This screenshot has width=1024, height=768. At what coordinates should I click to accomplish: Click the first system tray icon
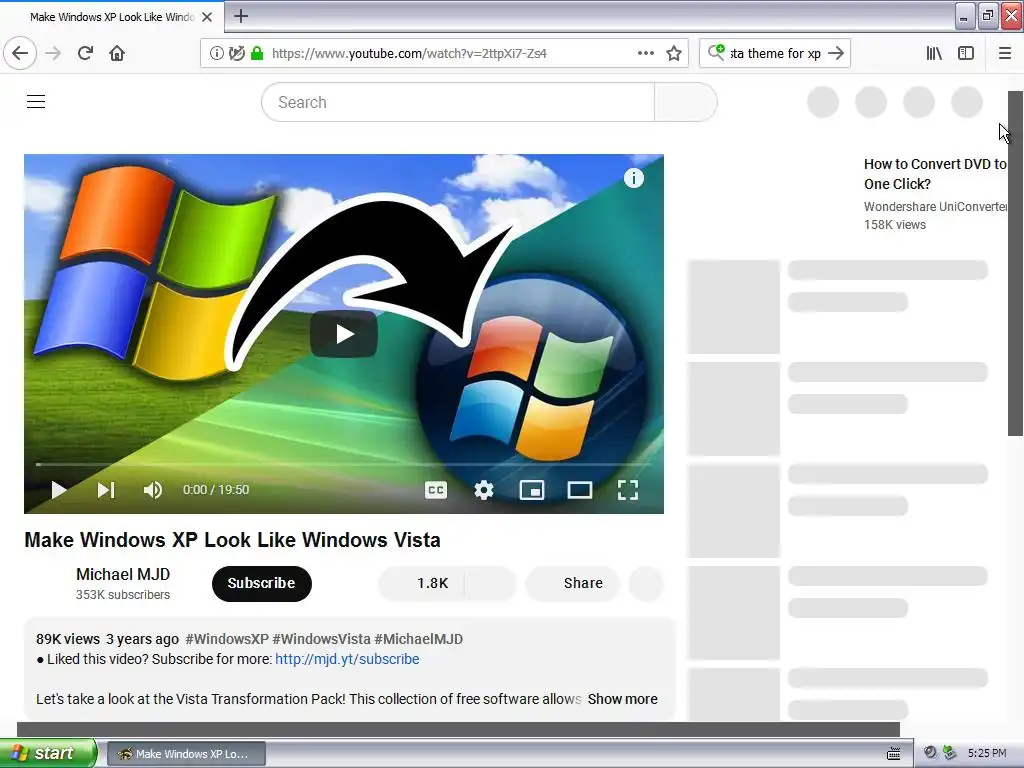(x=930, y=753)
